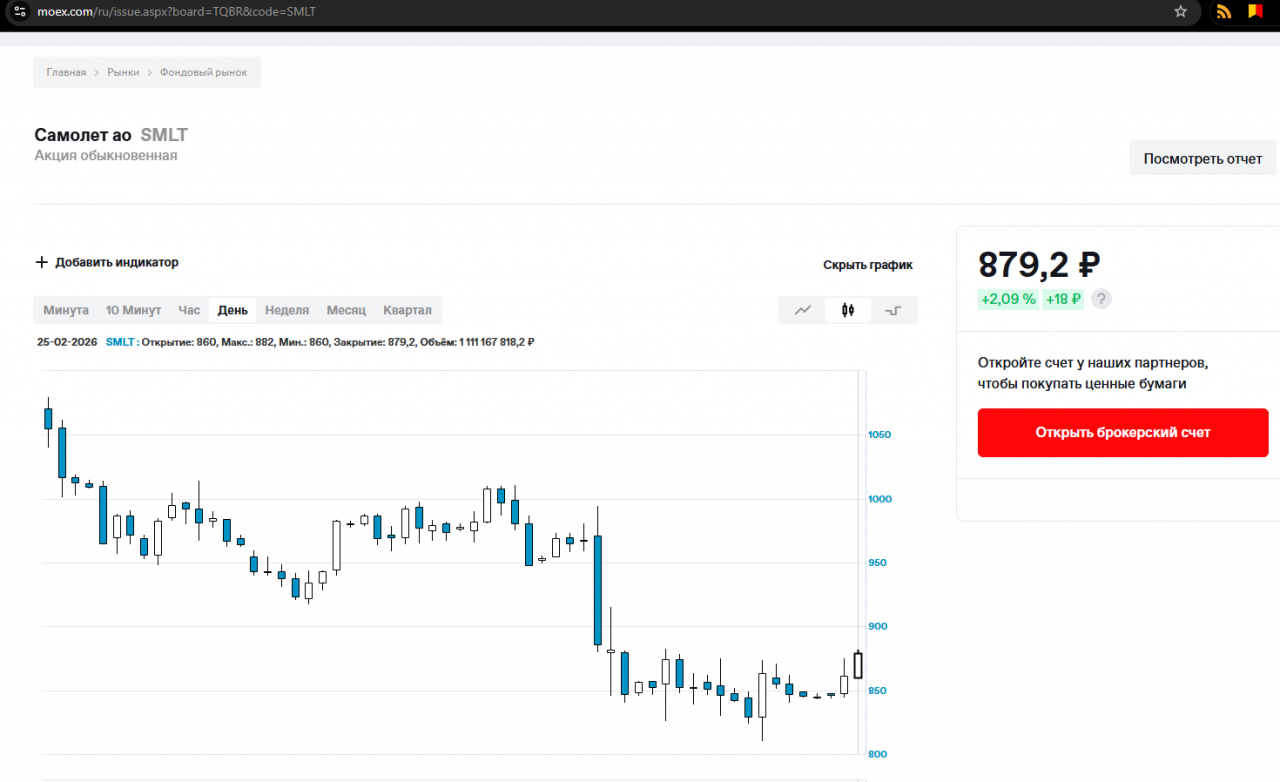Click the yellow-red bookmark extension icon
The image size is (1280, 782).
click(x=1254, y=12)
